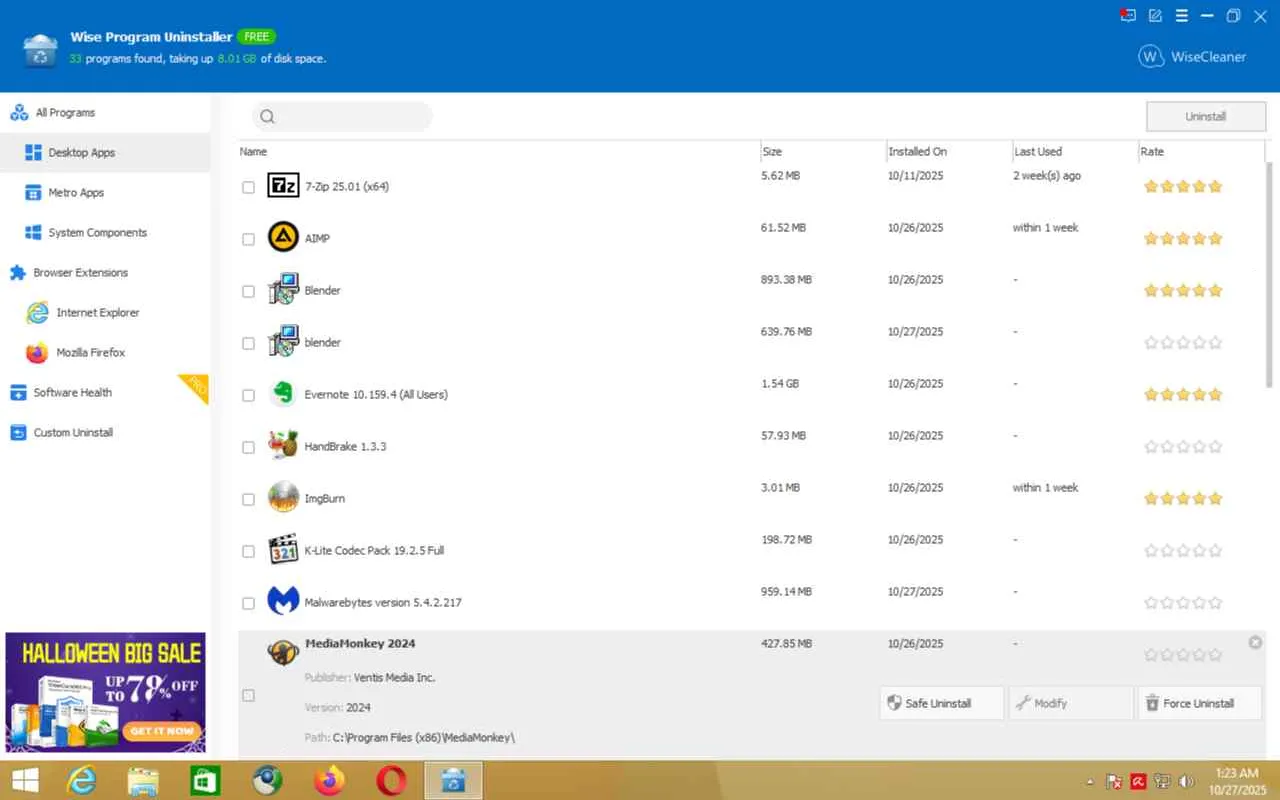Show hidden system tray icons
The height and width of the screenshot is (800, 1280).
[x=1090, y=781]
